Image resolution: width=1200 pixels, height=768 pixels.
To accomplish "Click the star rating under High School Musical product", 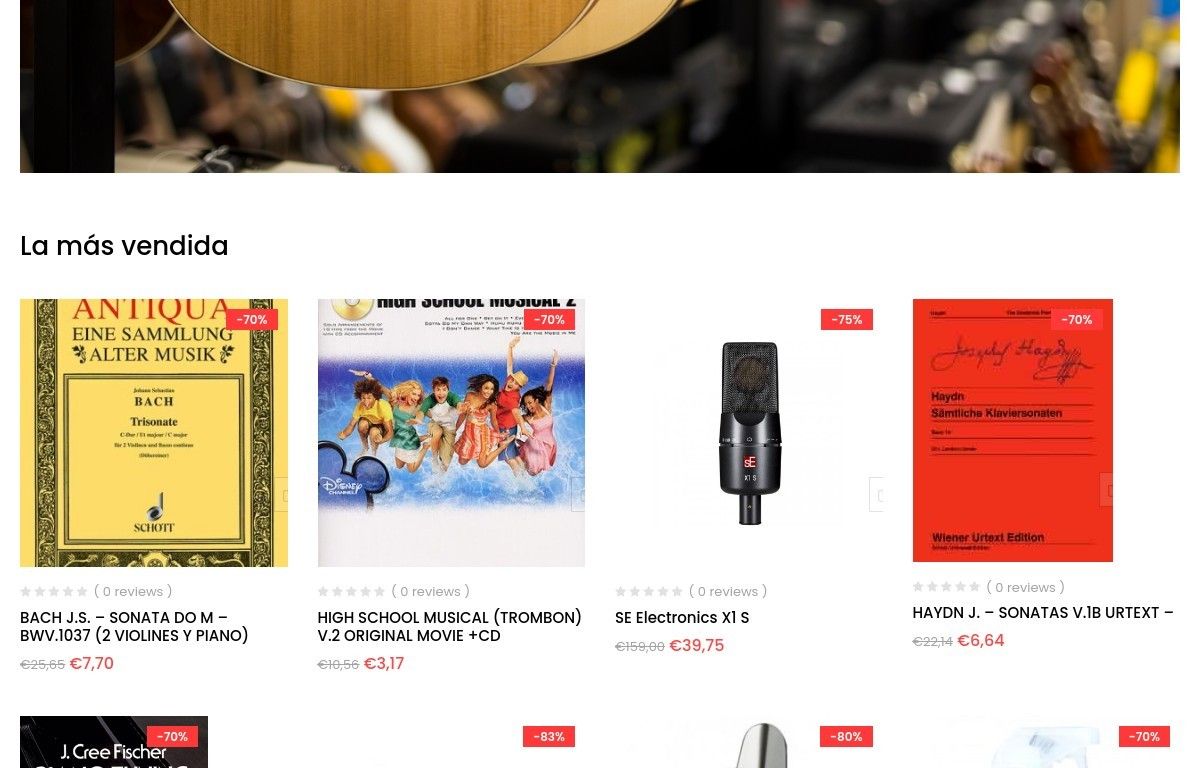I will pos(351,592).
